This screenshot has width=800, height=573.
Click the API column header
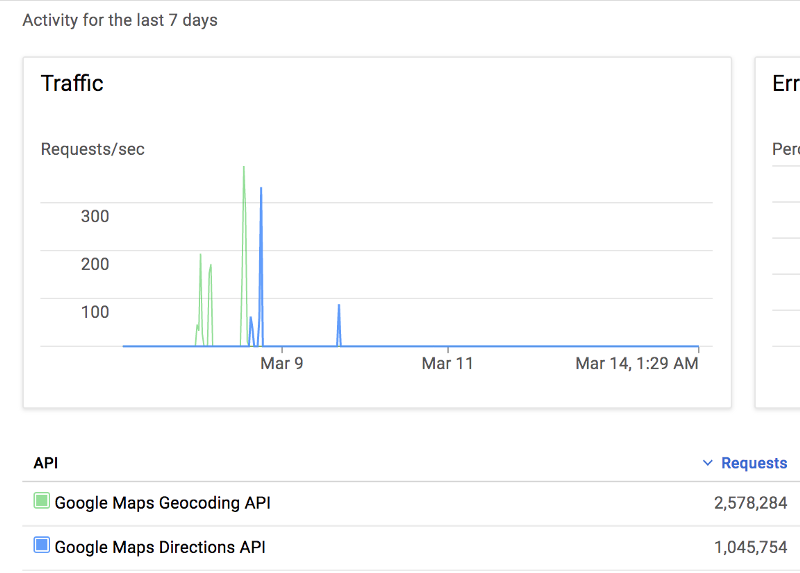point(46,463)
